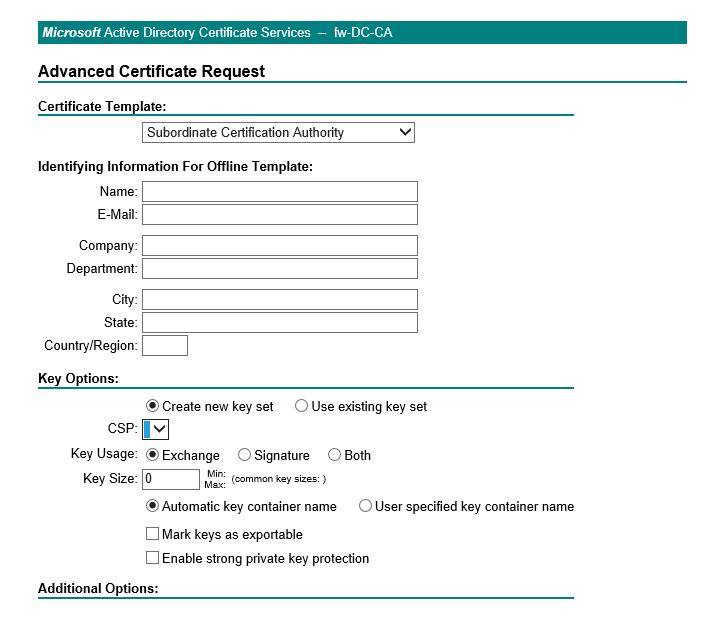Screen dimensions: 709x632
Task: Click the Name input field
Action: click(280, 192)
